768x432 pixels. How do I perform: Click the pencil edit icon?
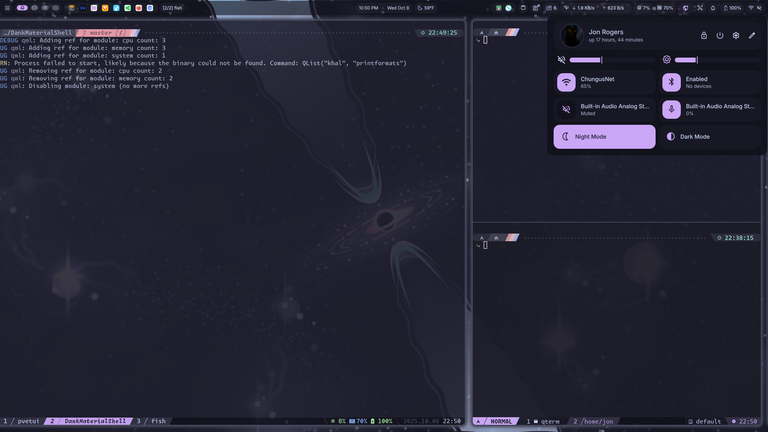[752, 35]
